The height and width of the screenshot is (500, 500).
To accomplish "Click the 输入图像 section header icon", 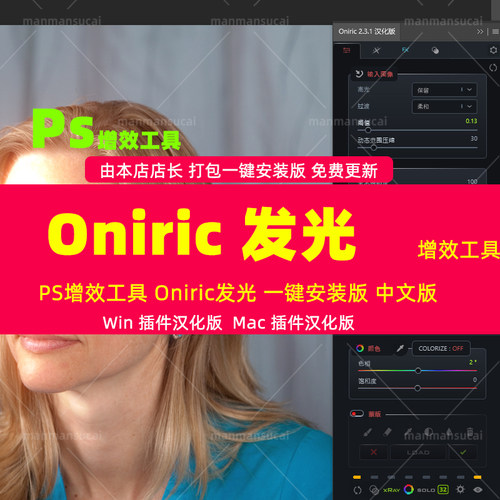I will click(x=359, y=74).
